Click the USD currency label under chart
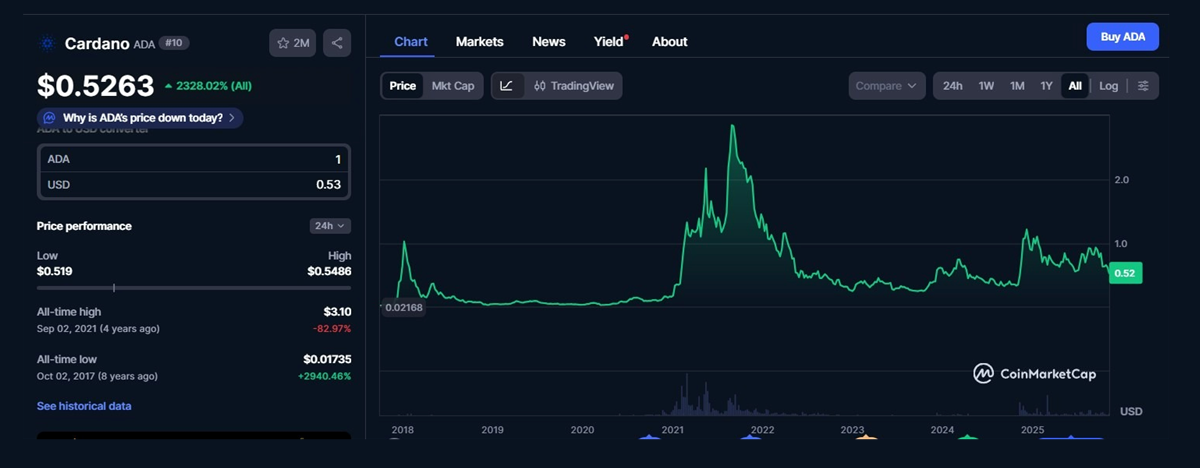 click(1131, 411)
